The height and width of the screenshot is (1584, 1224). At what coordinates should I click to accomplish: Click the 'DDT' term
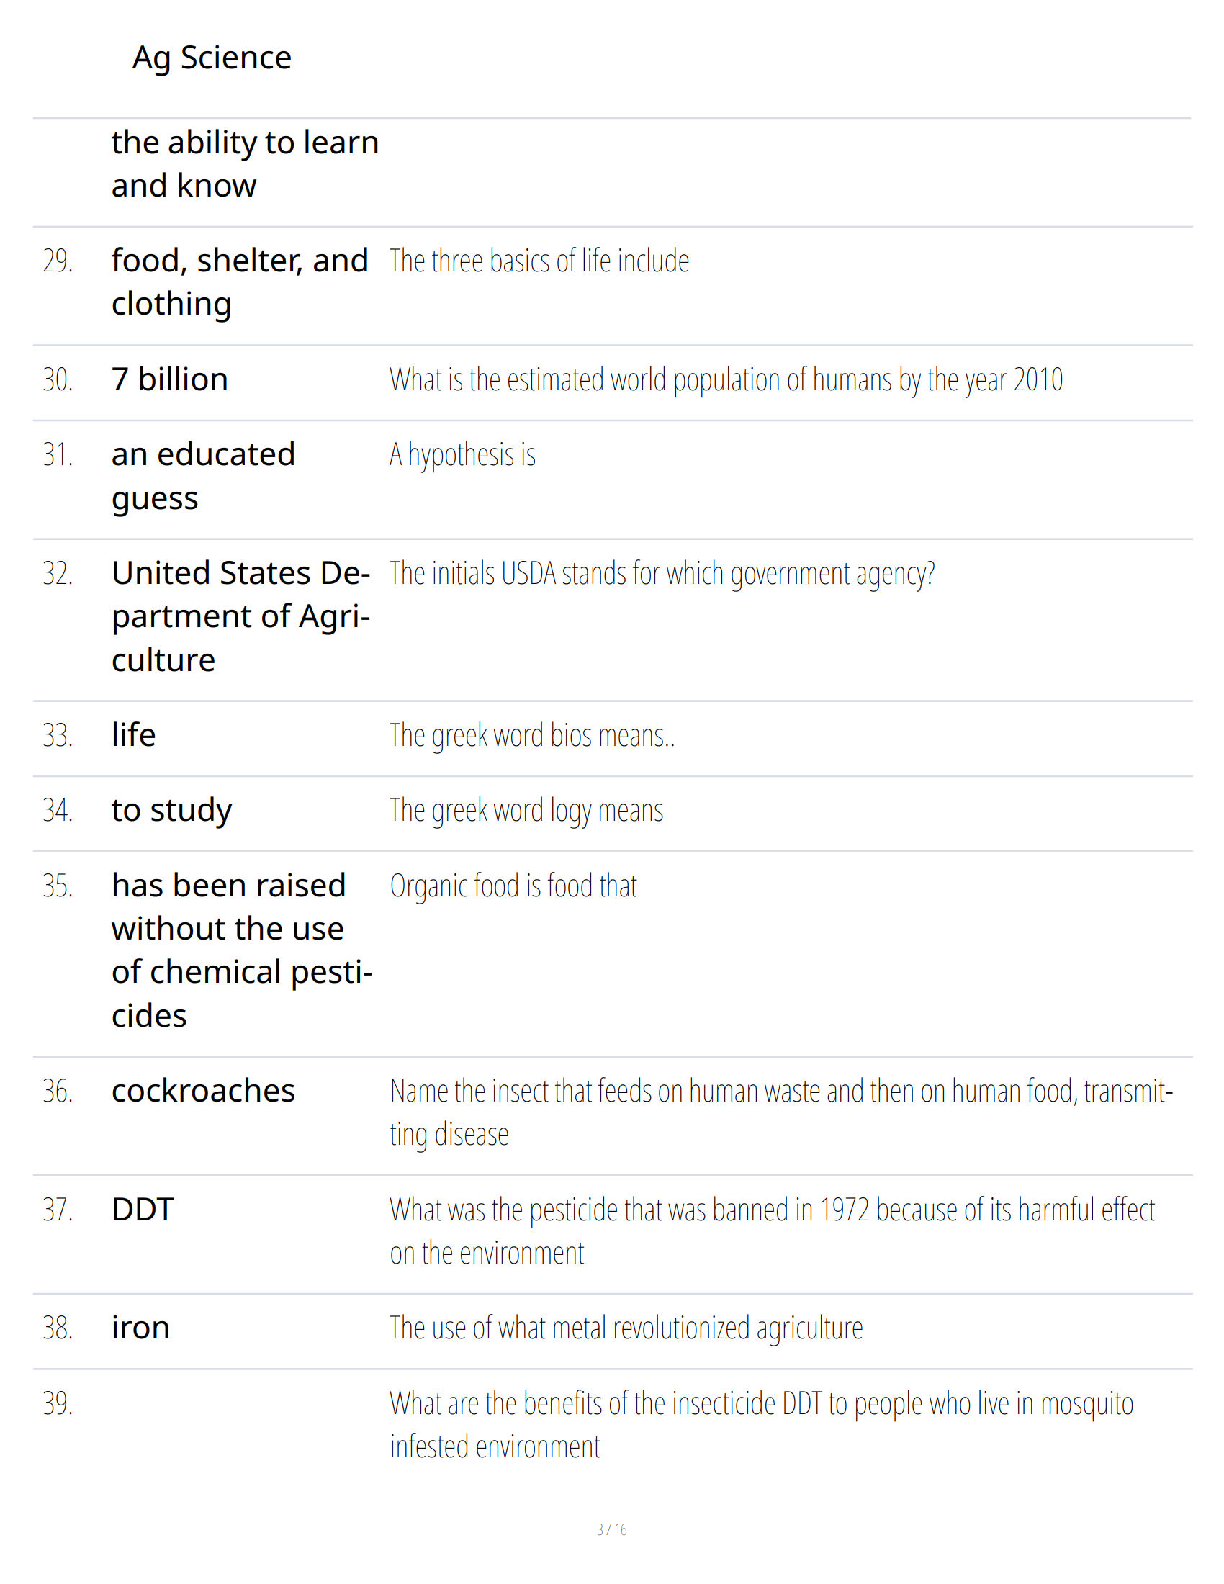coord(143,1209)
